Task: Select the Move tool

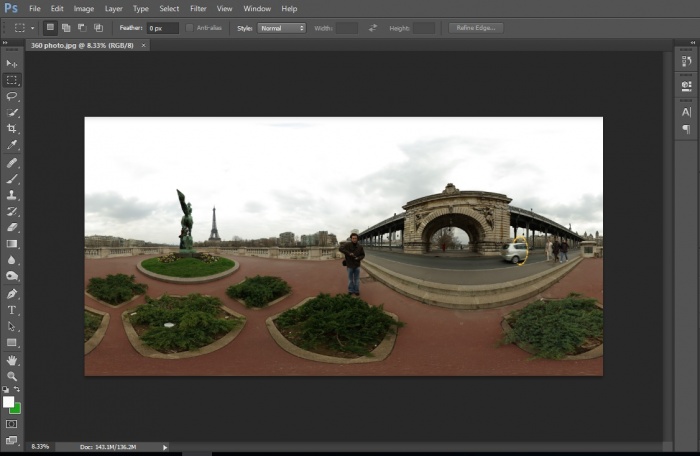Action: [x=12, y=63]
